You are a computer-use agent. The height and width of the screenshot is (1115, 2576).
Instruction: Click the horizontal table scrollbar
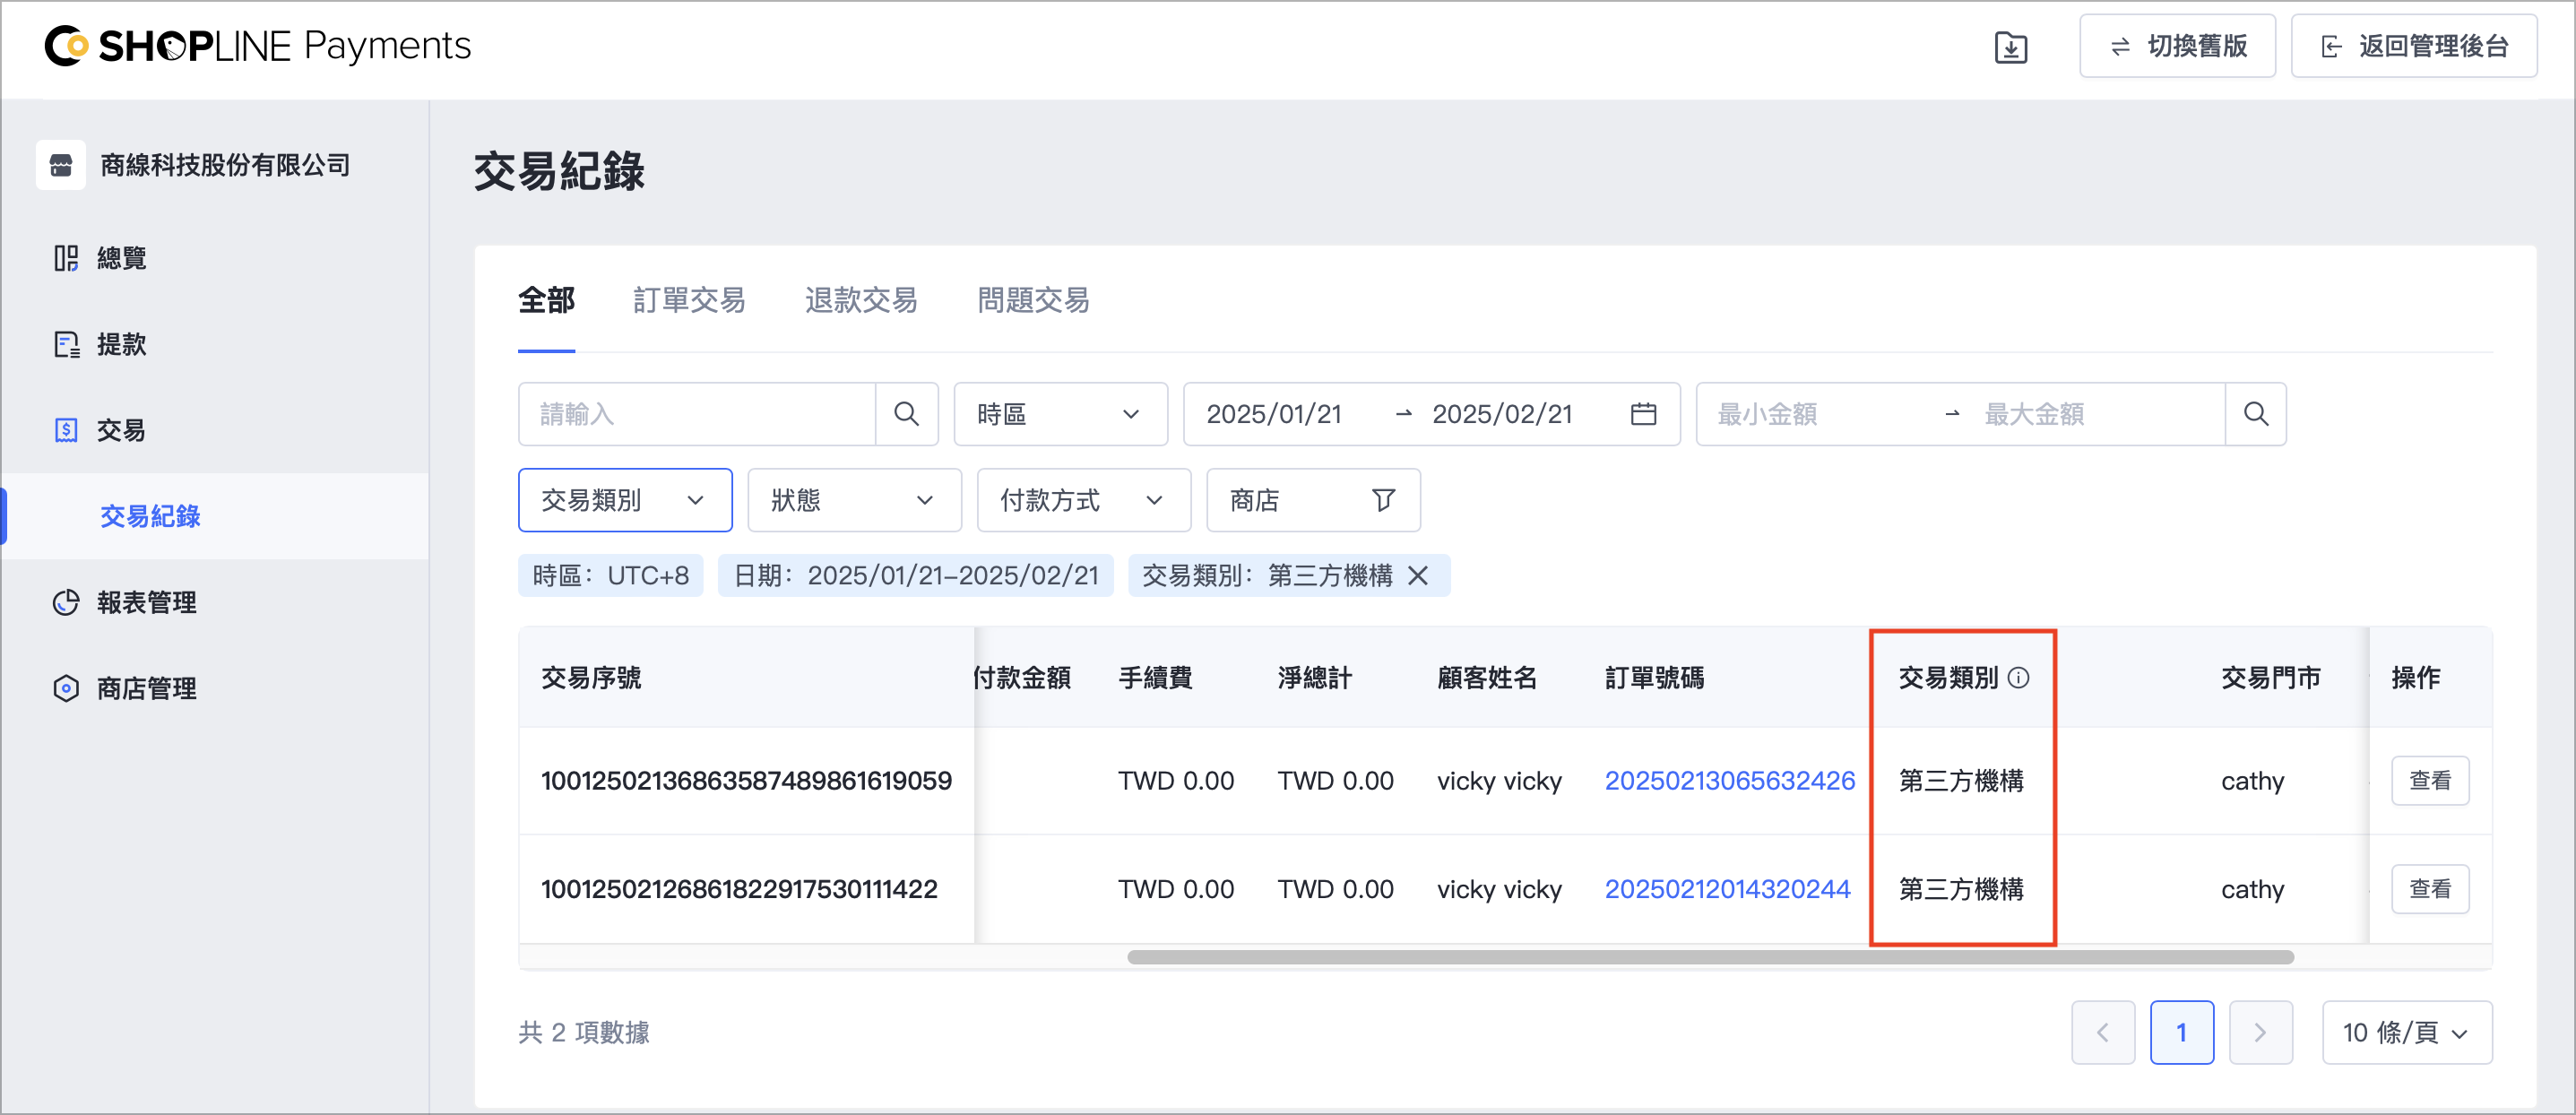[x=1710, y=957]
